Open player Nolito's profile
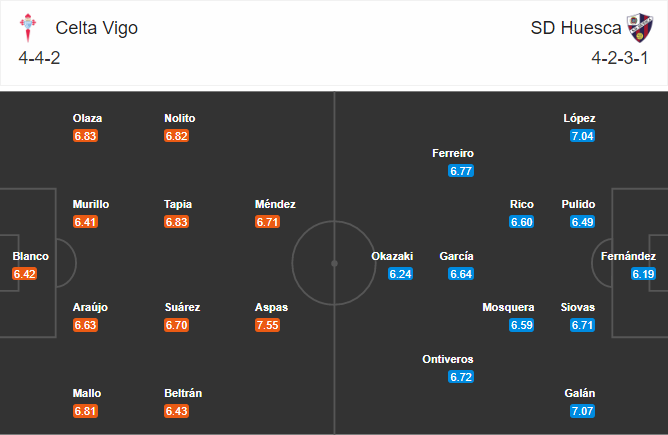 click(180, 118)
